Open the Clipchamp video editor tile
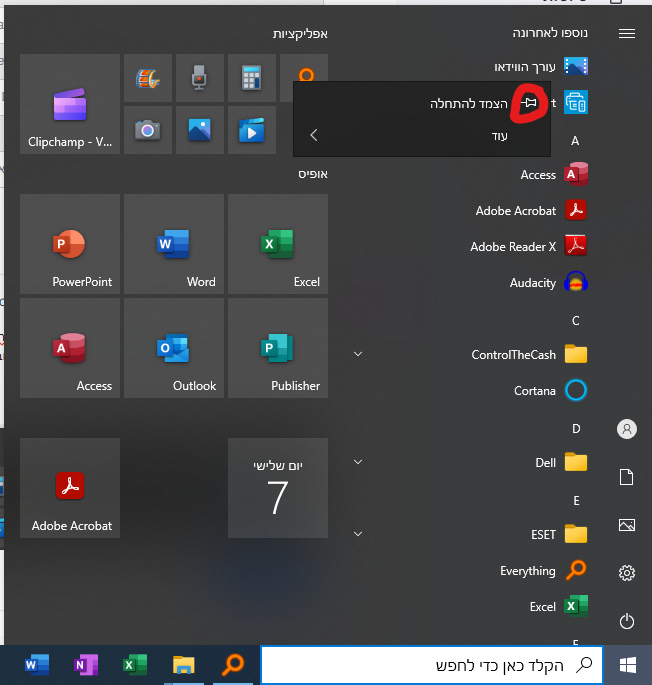The image size is (652, 685). [70, 104]
